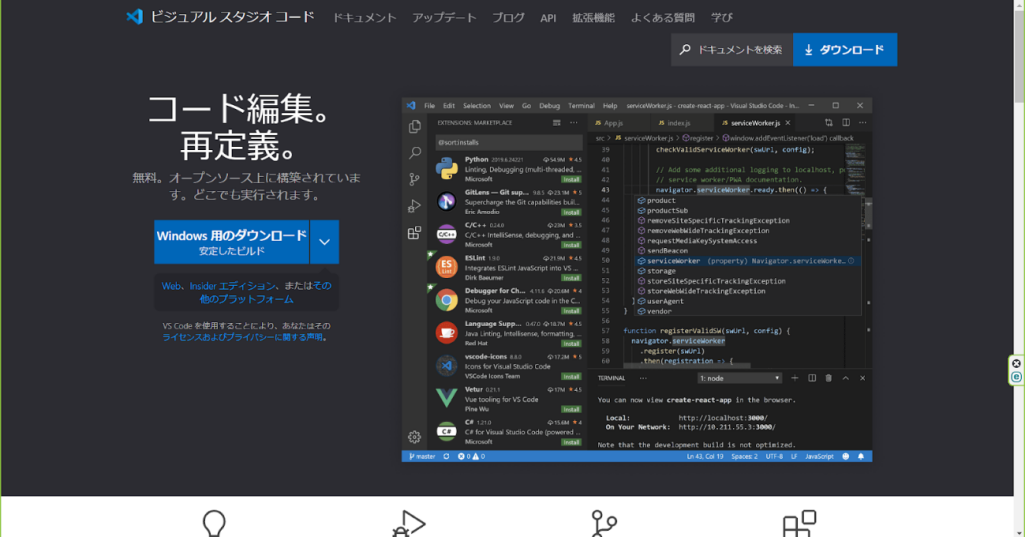
Task: Click the git branch icon below hero
Action: pos(603,524)
